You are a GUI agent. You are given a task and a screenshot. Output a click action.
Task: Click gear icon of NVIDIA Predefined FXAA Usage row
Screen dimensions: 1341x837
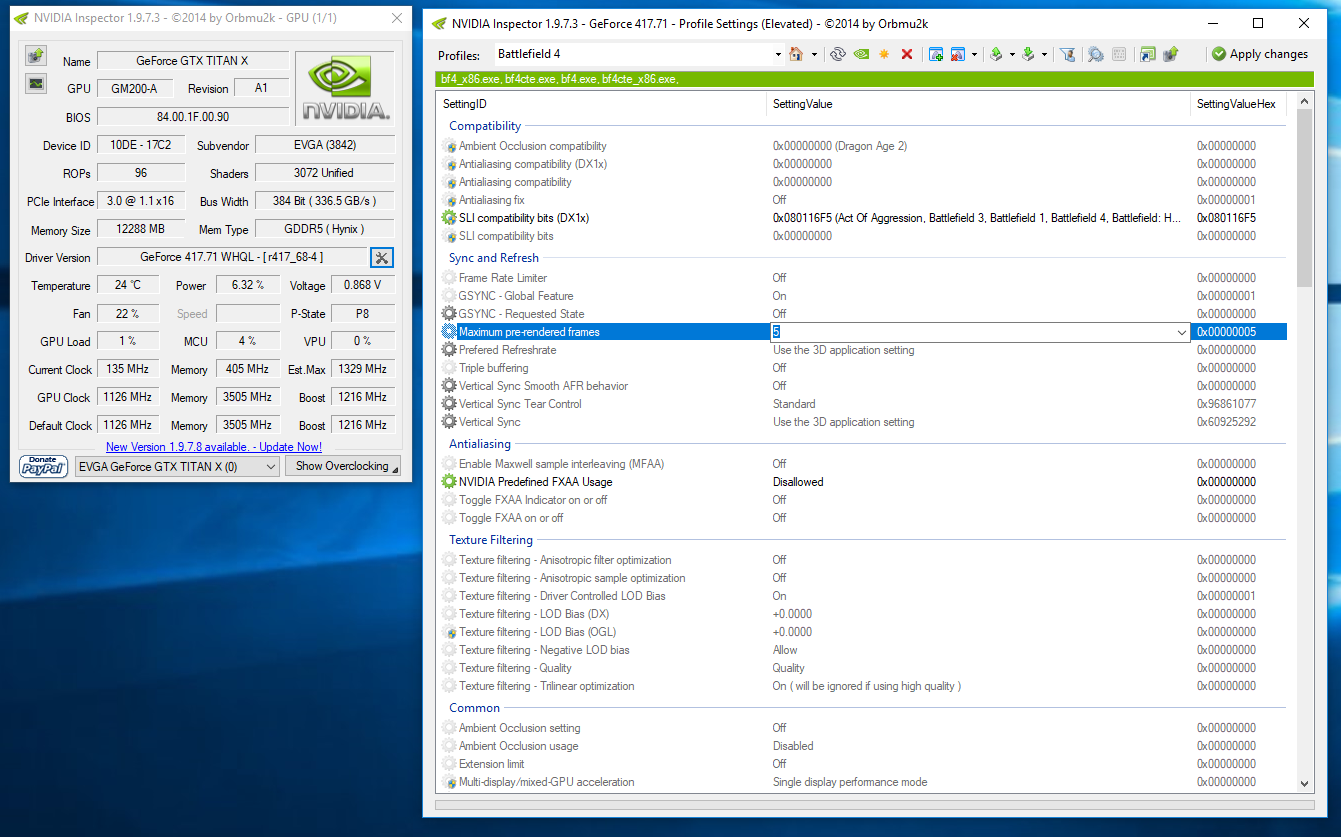pyautogui.click(x=449, y=482)
